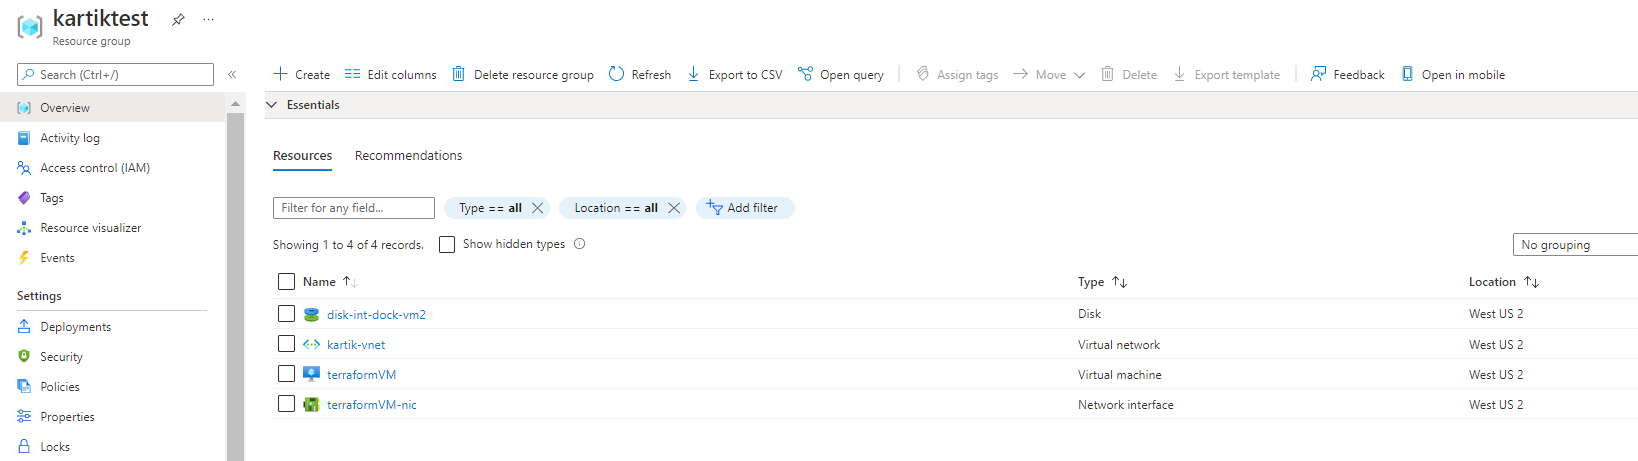The width and height of the screenshot is (1638, 461).
Task: Click the Activity log icon in sidebar
Action: [x=24, y=138]
